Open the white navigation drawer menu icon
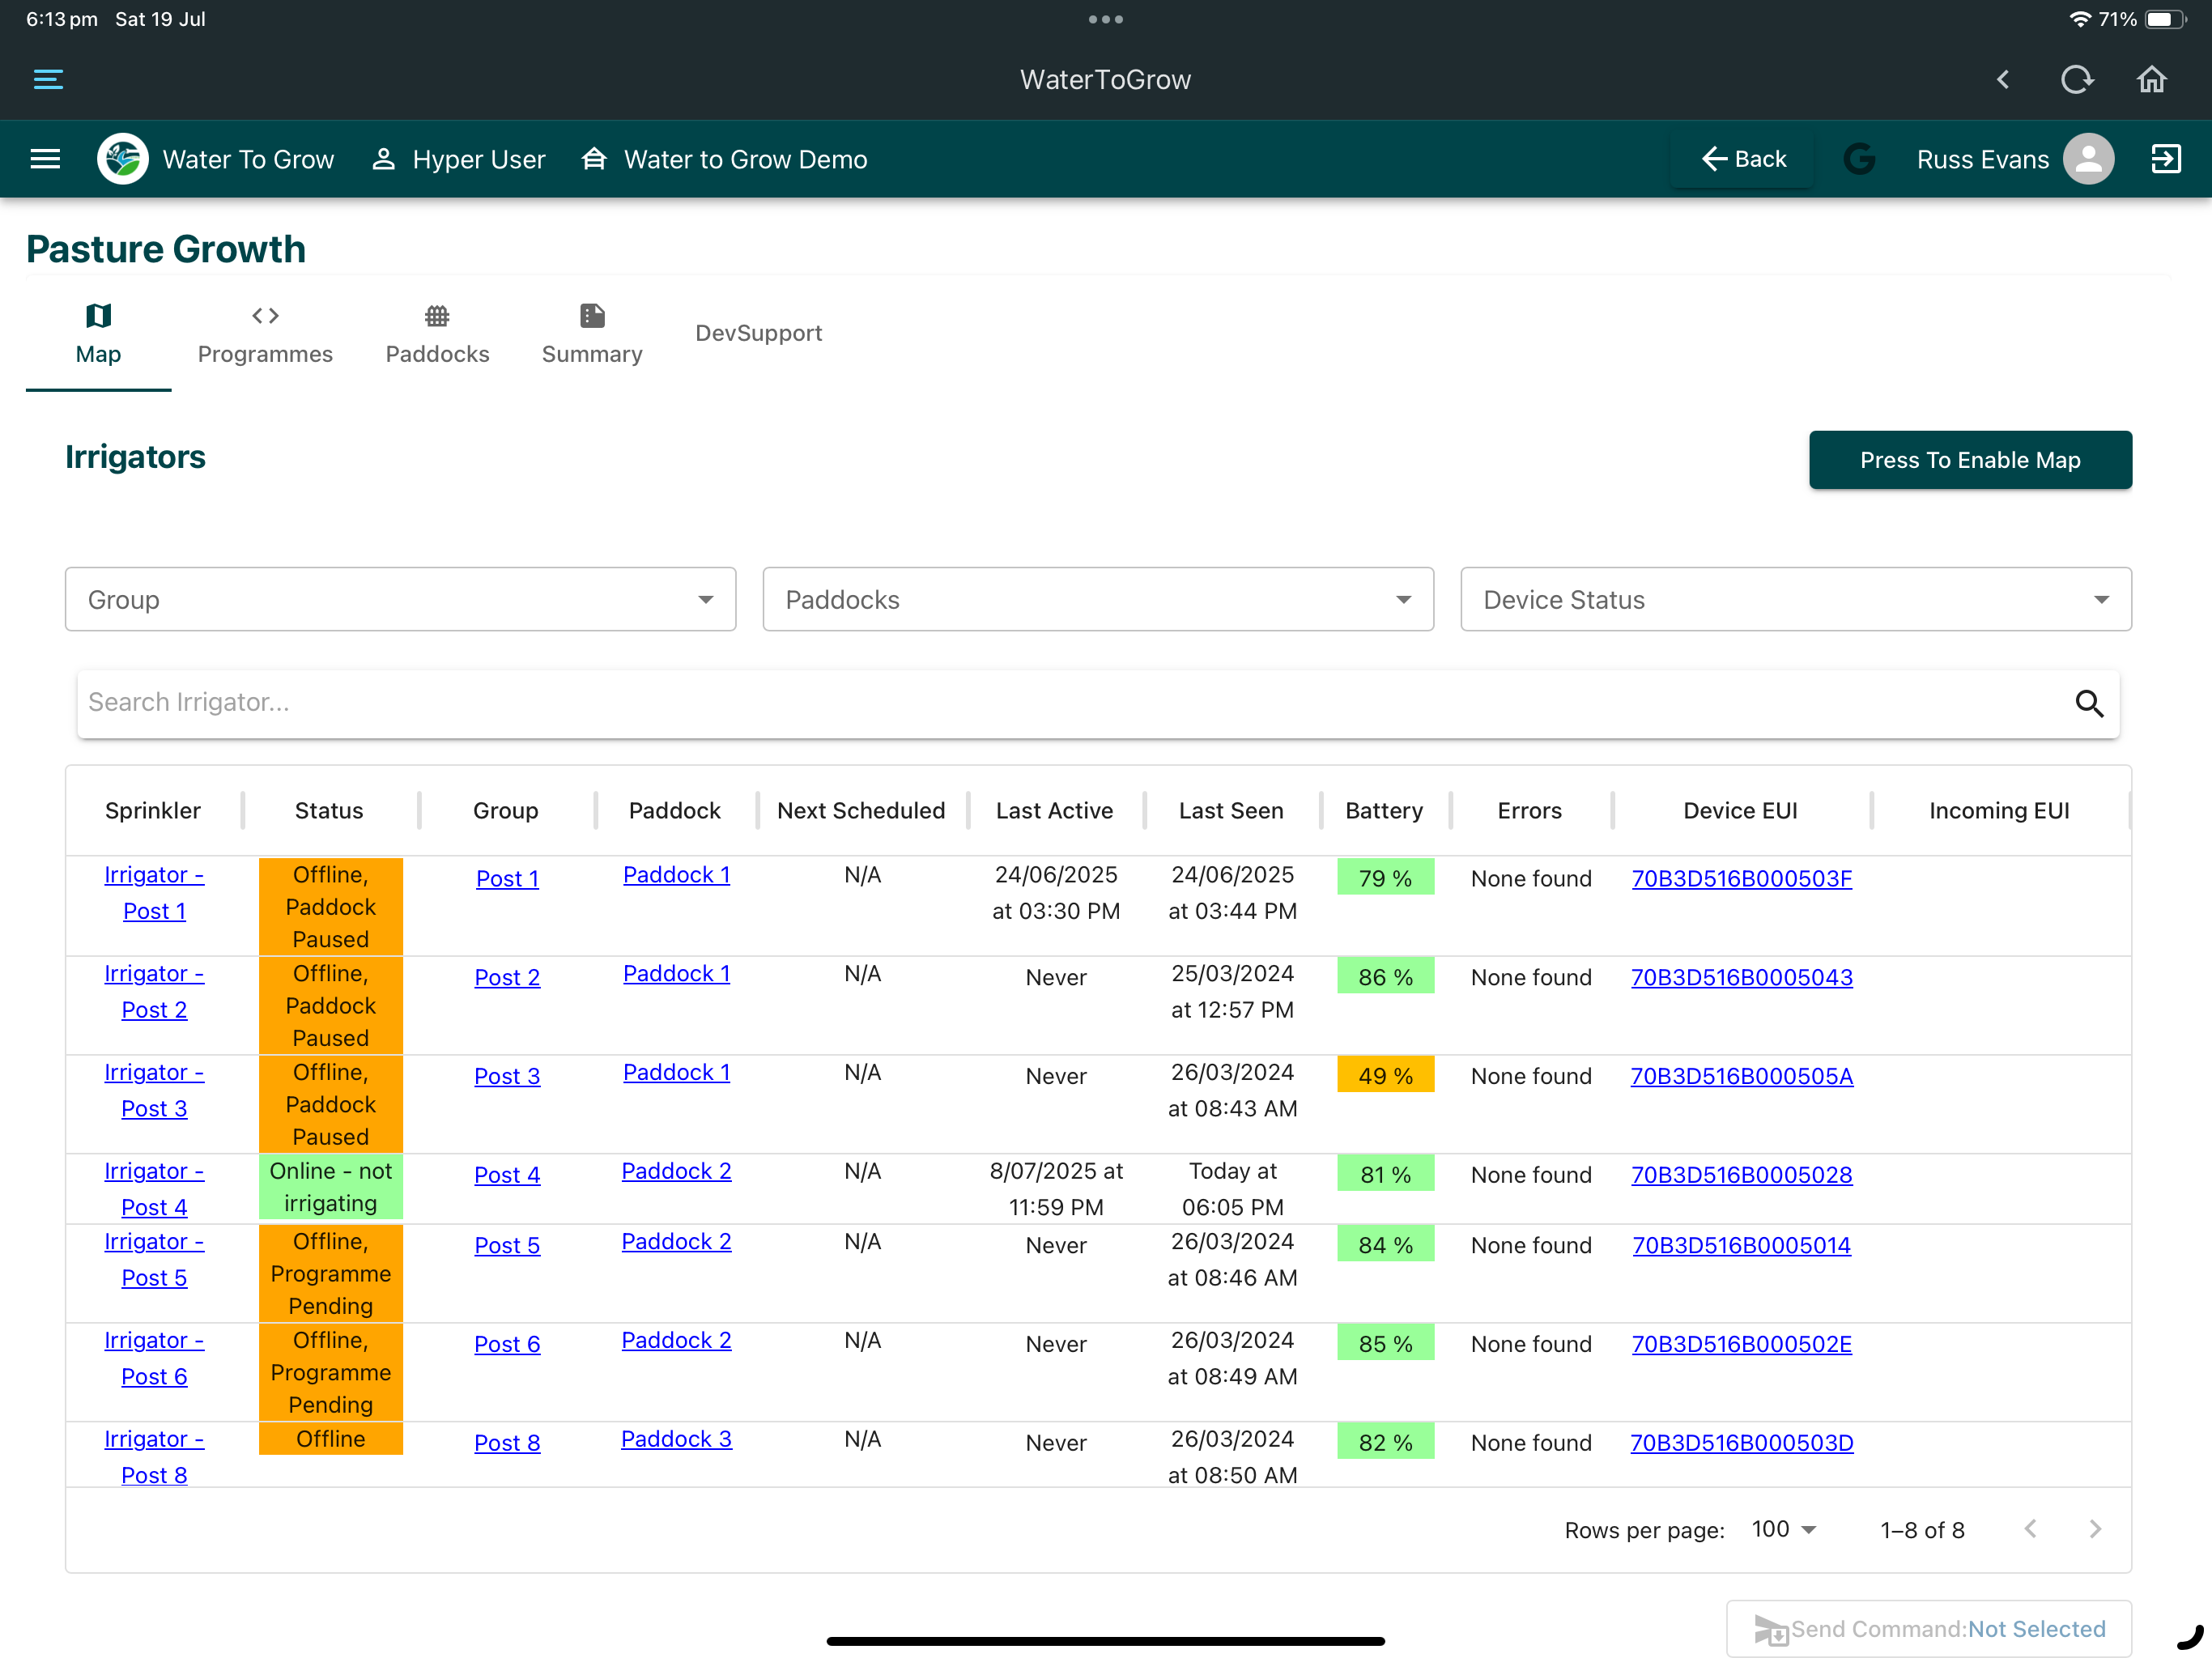2212x1658 pixels. click(x=45, y=158)
